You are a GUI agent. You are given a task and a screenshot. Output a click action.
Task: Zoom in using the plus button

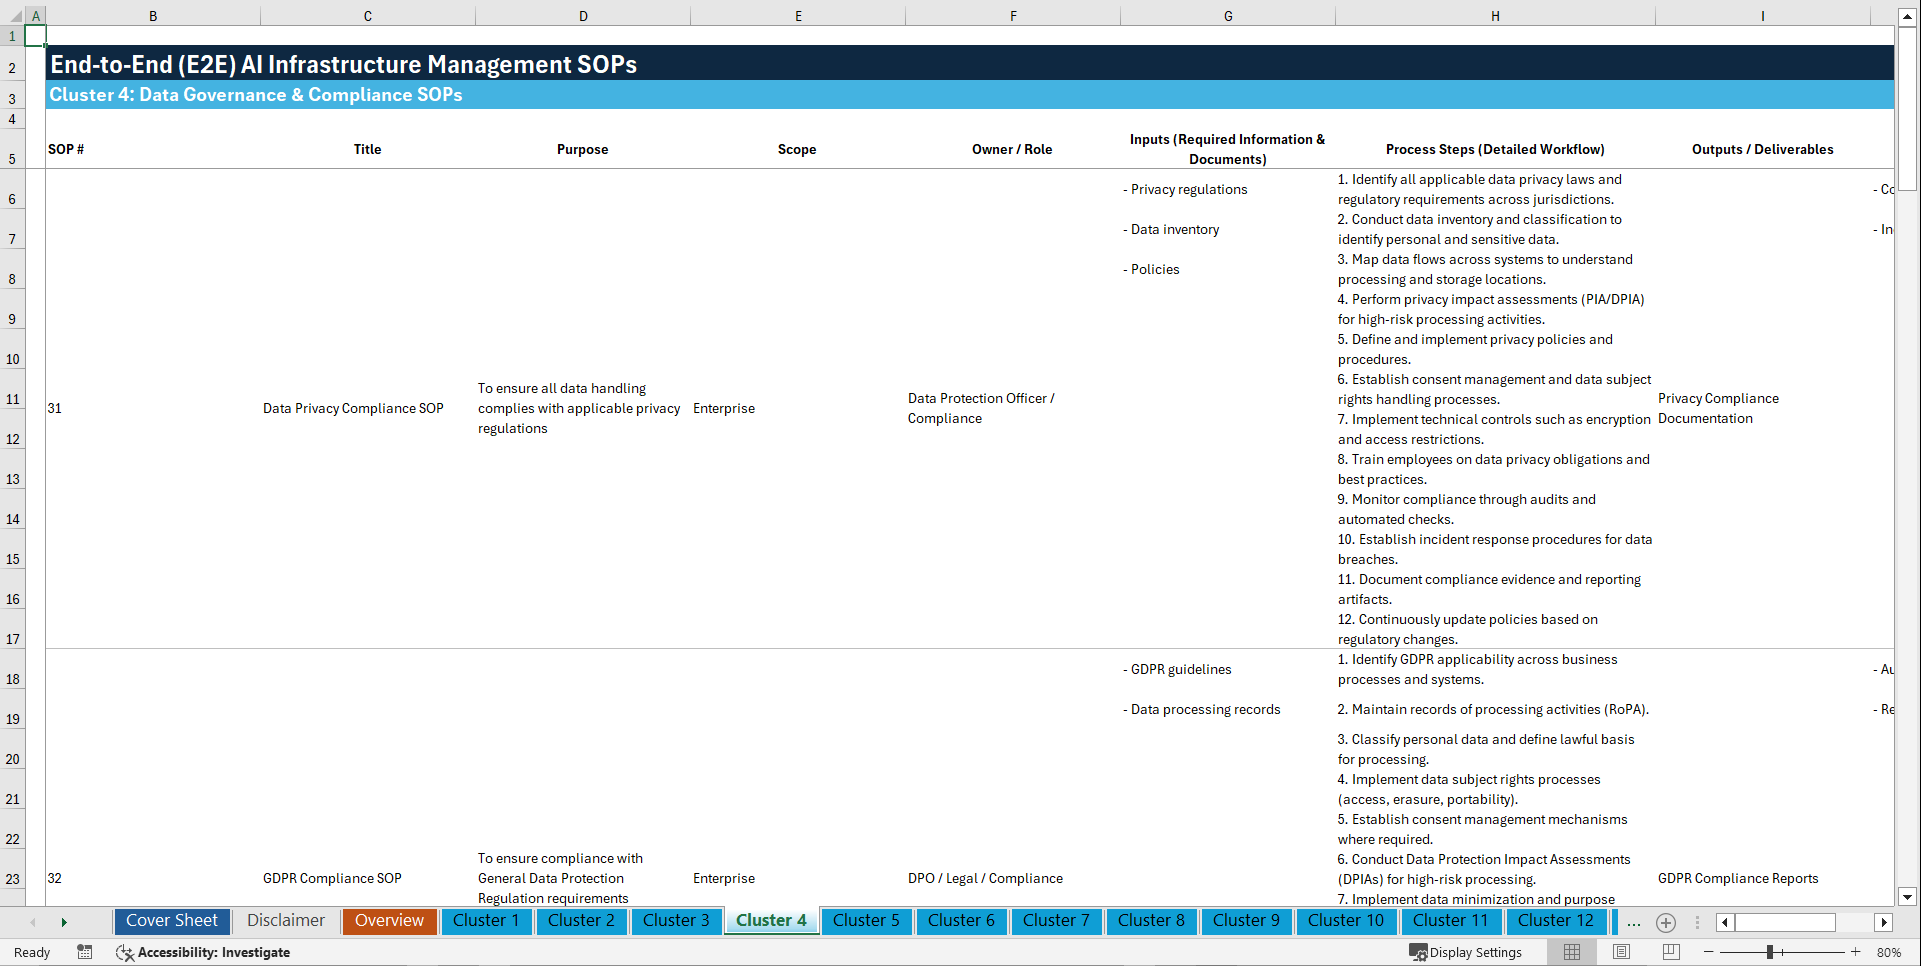pos(1856,952)
